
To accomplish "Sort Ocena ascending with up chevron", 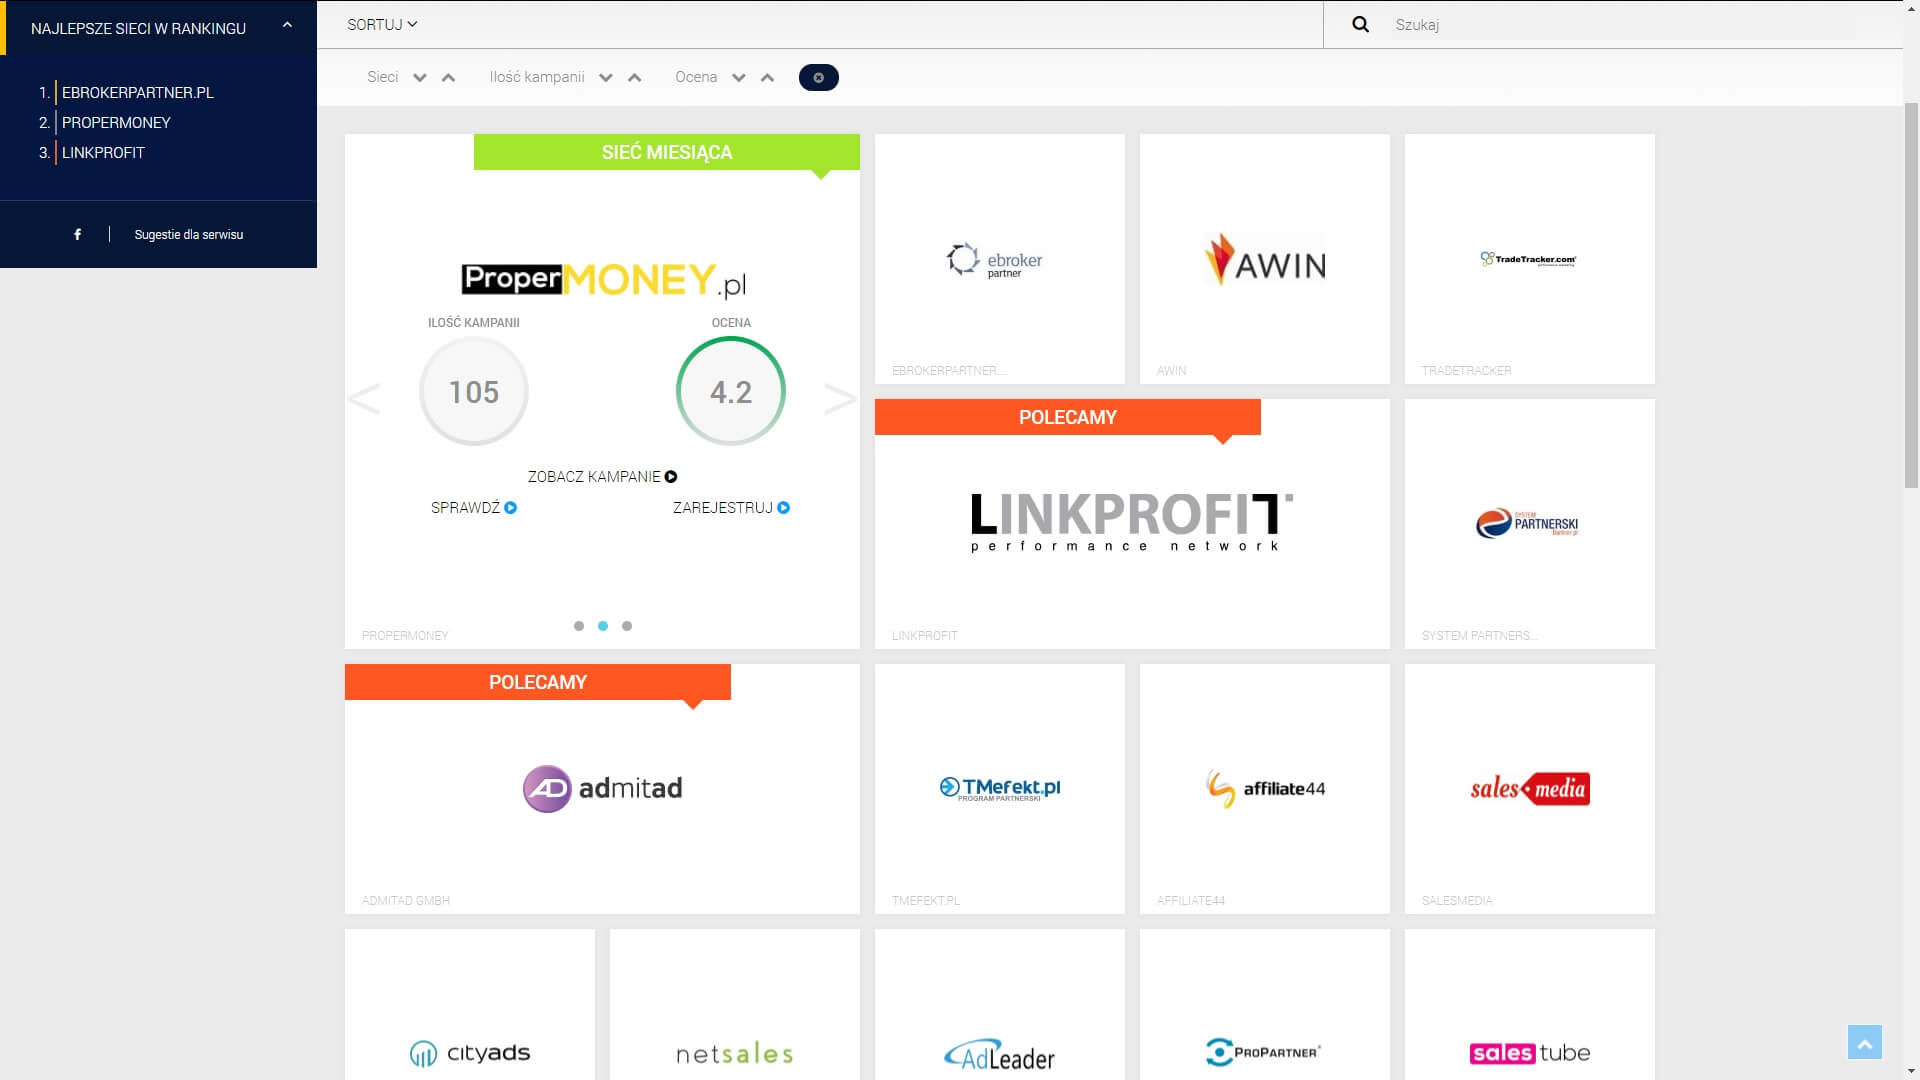I will 767,78.
